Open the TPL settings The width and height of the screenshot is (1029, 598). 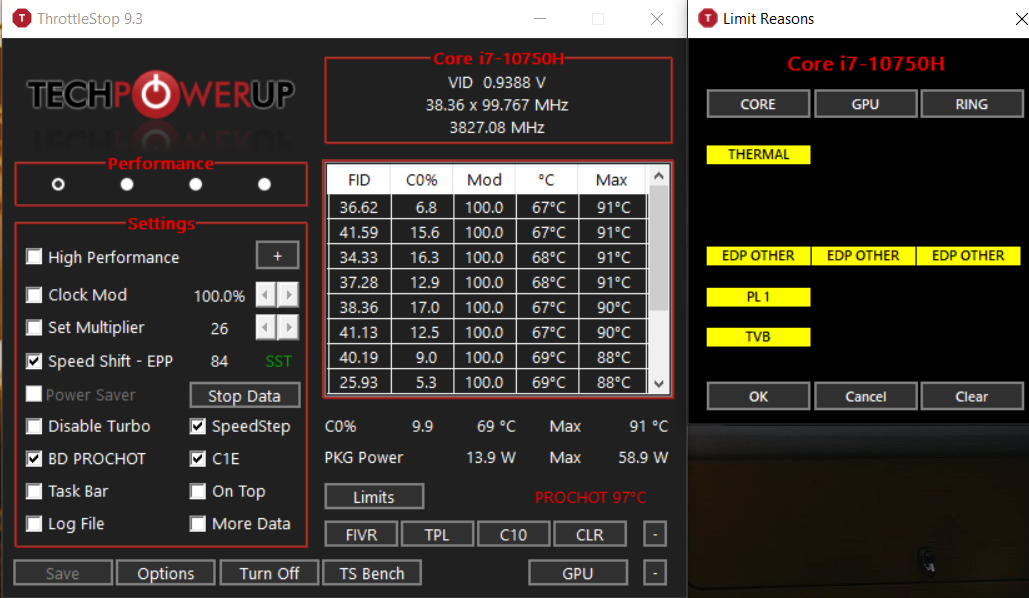[x=437, y=534]
